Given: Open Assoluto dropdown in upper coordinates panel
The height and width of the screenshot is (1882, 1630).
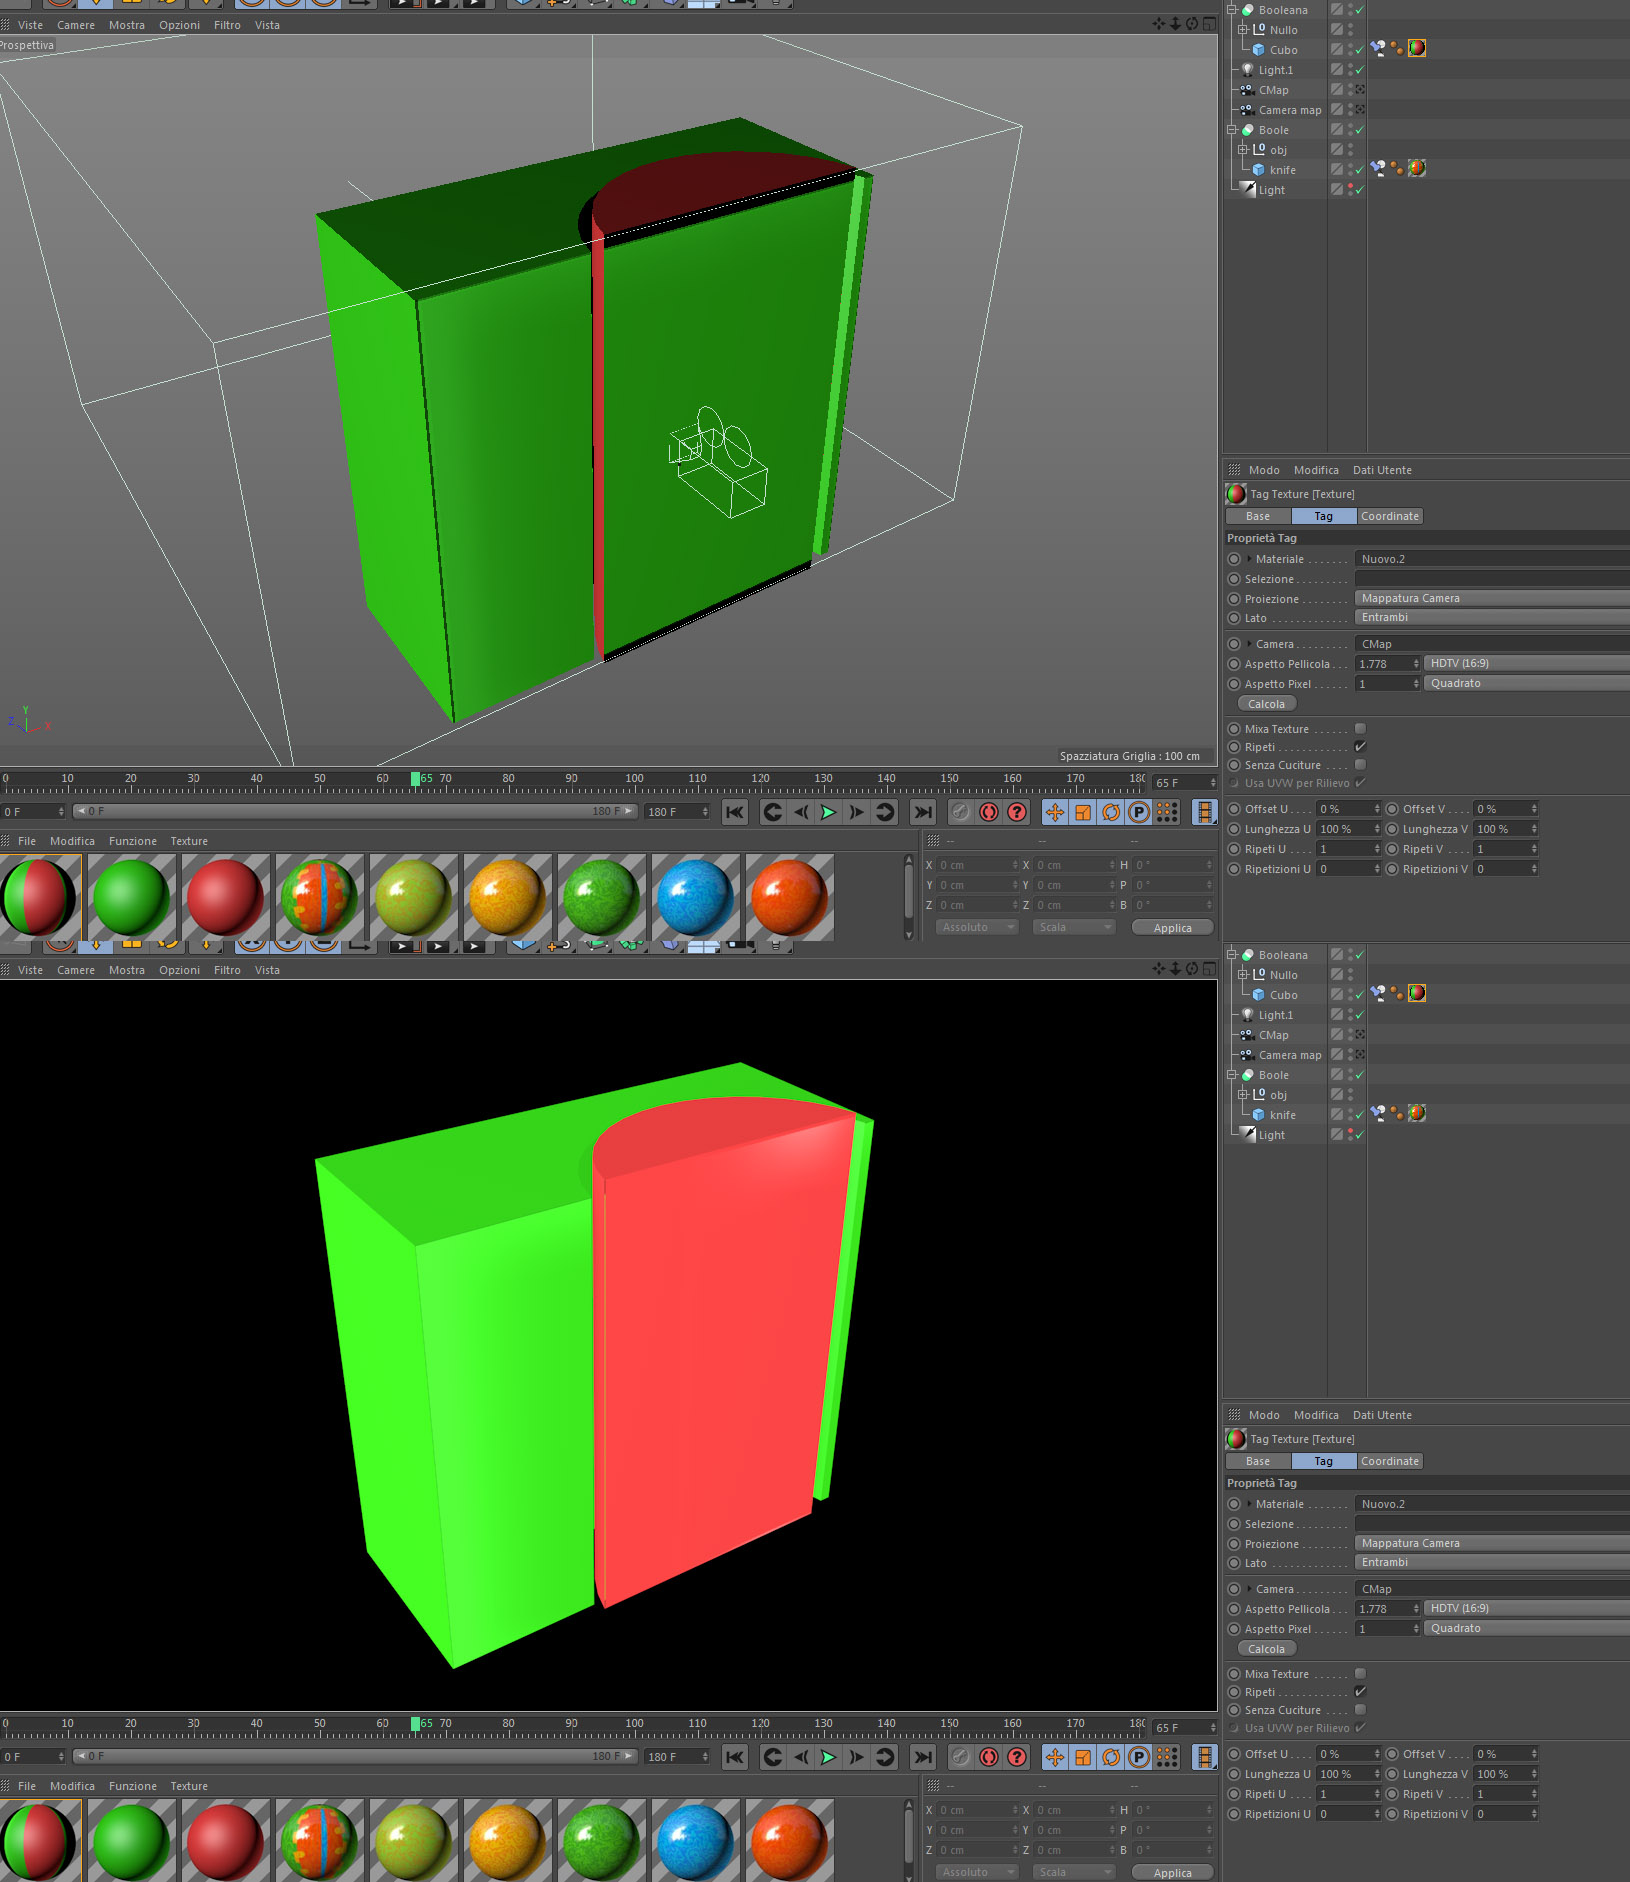Looking at the screenshot, I should (x=977, y=927).
